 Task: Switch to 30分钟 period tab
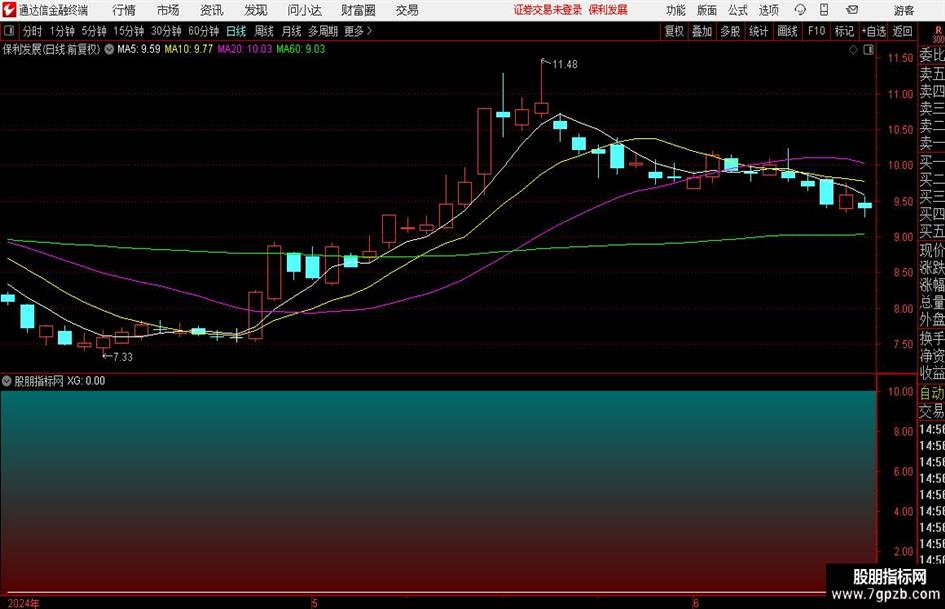click(x=166, y=31)
